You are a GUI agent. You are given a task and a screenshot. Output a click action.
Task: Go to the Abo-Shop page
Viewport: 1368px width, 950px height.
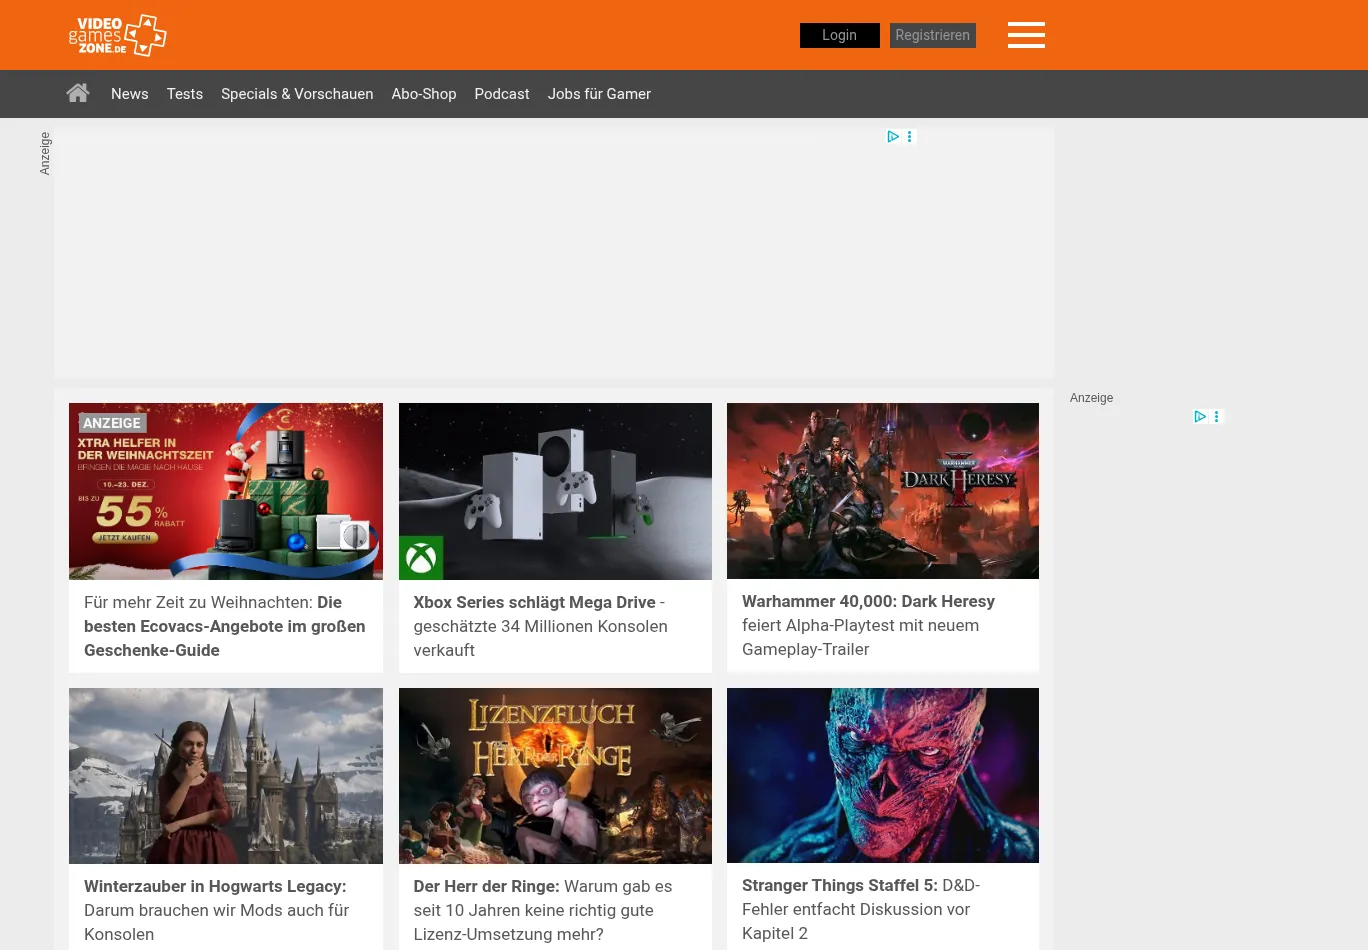coord(423,94)
